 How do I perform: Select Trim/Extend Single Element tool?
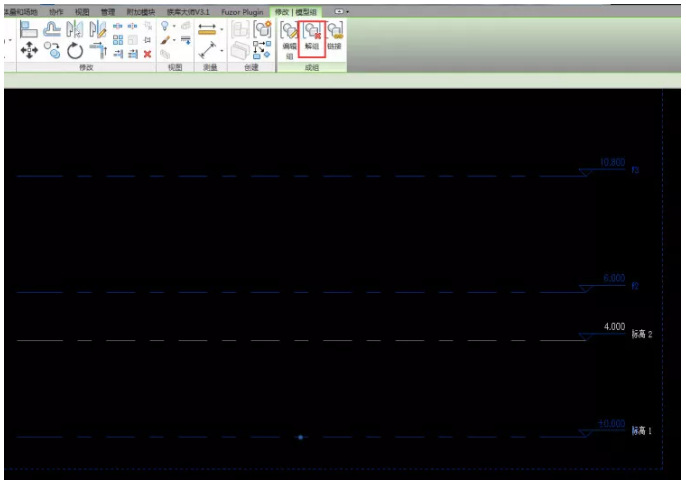coord(118,54)
